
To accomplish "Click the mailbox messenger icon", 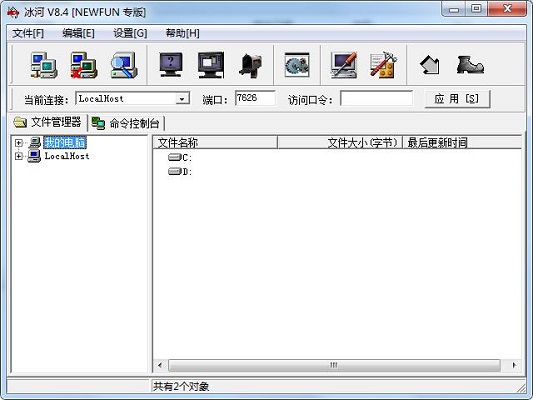I will point(251,66).
